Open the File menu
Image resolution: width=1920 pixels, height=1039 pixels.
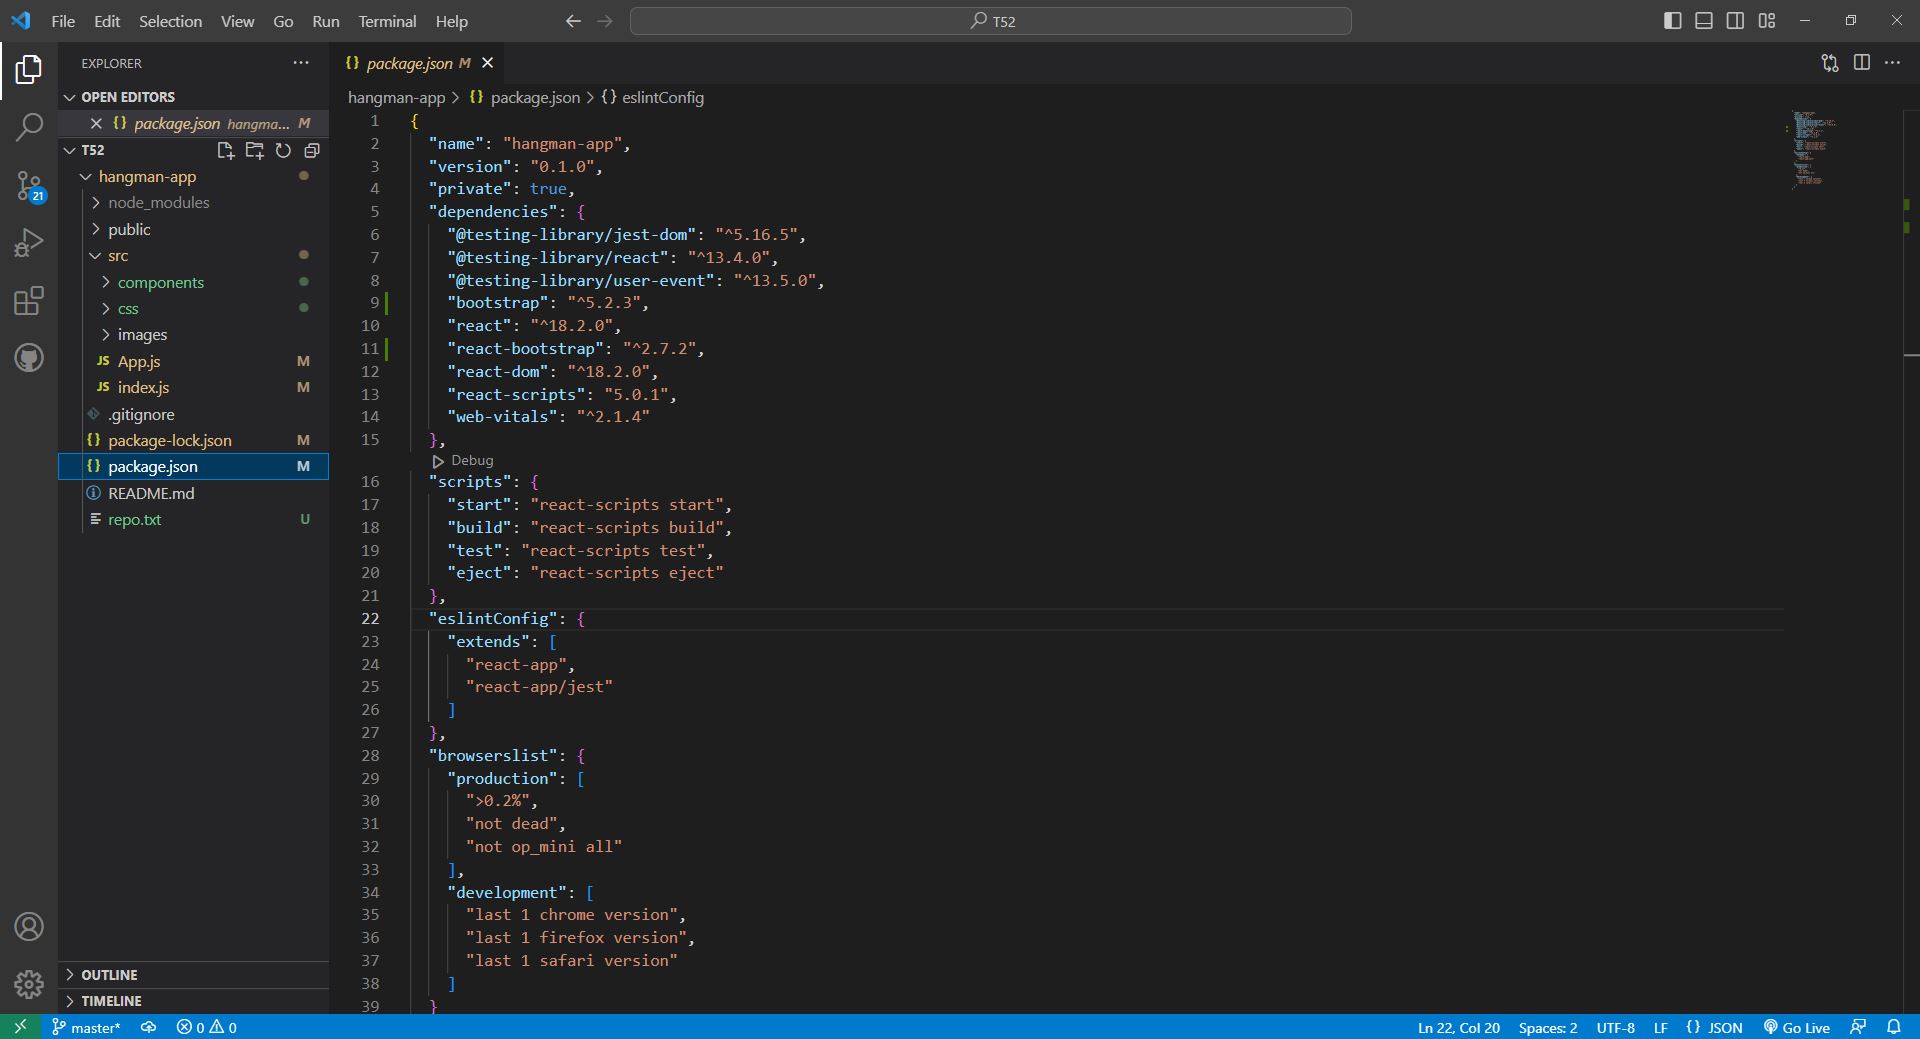click(x=63, y=21)
